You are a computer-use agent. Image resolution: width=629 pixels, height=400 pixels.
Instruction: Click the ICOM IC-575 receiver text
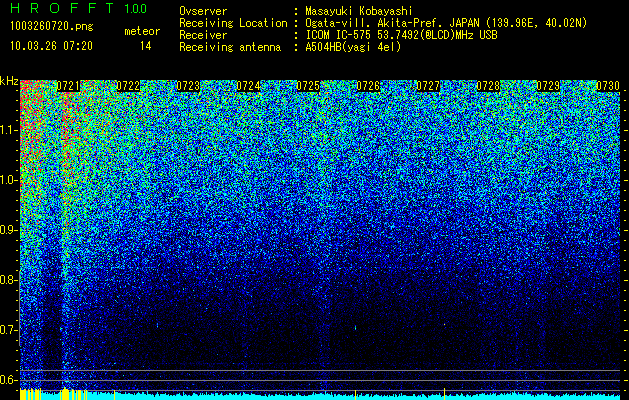(401, 35)
